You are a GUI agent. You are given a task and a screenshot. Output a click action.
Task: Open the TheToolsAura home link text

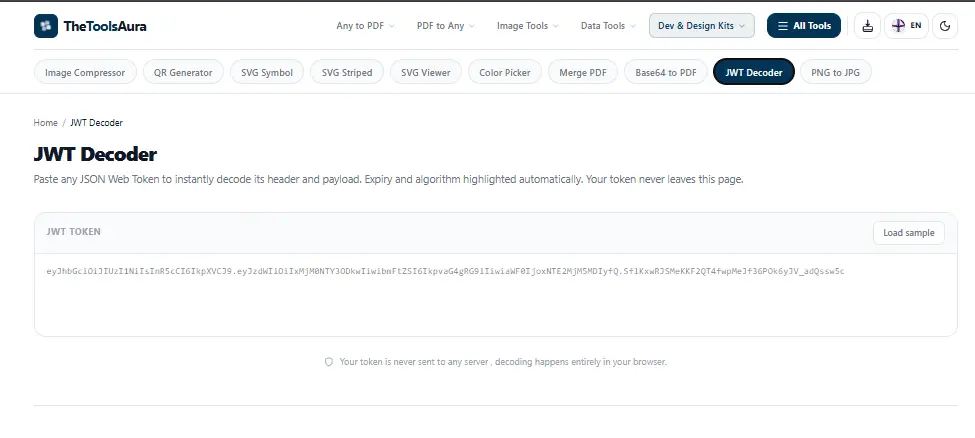(x=105, y=26)
